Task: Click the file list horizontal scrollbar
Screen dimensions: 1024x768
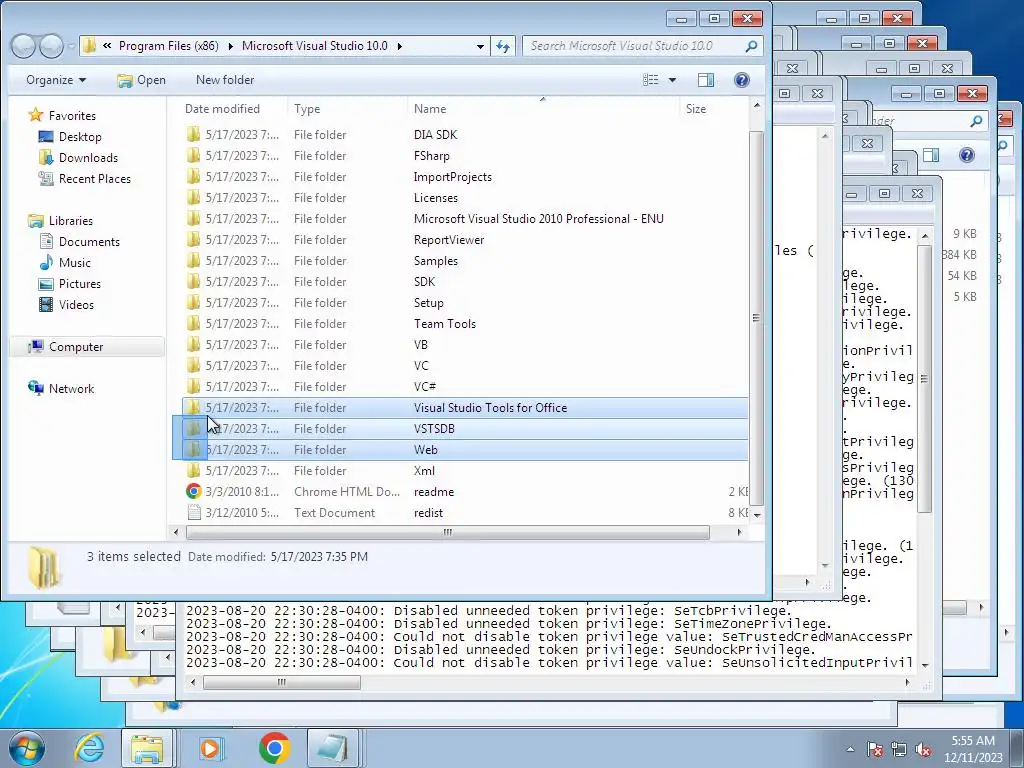Action: tap(447, 532)
